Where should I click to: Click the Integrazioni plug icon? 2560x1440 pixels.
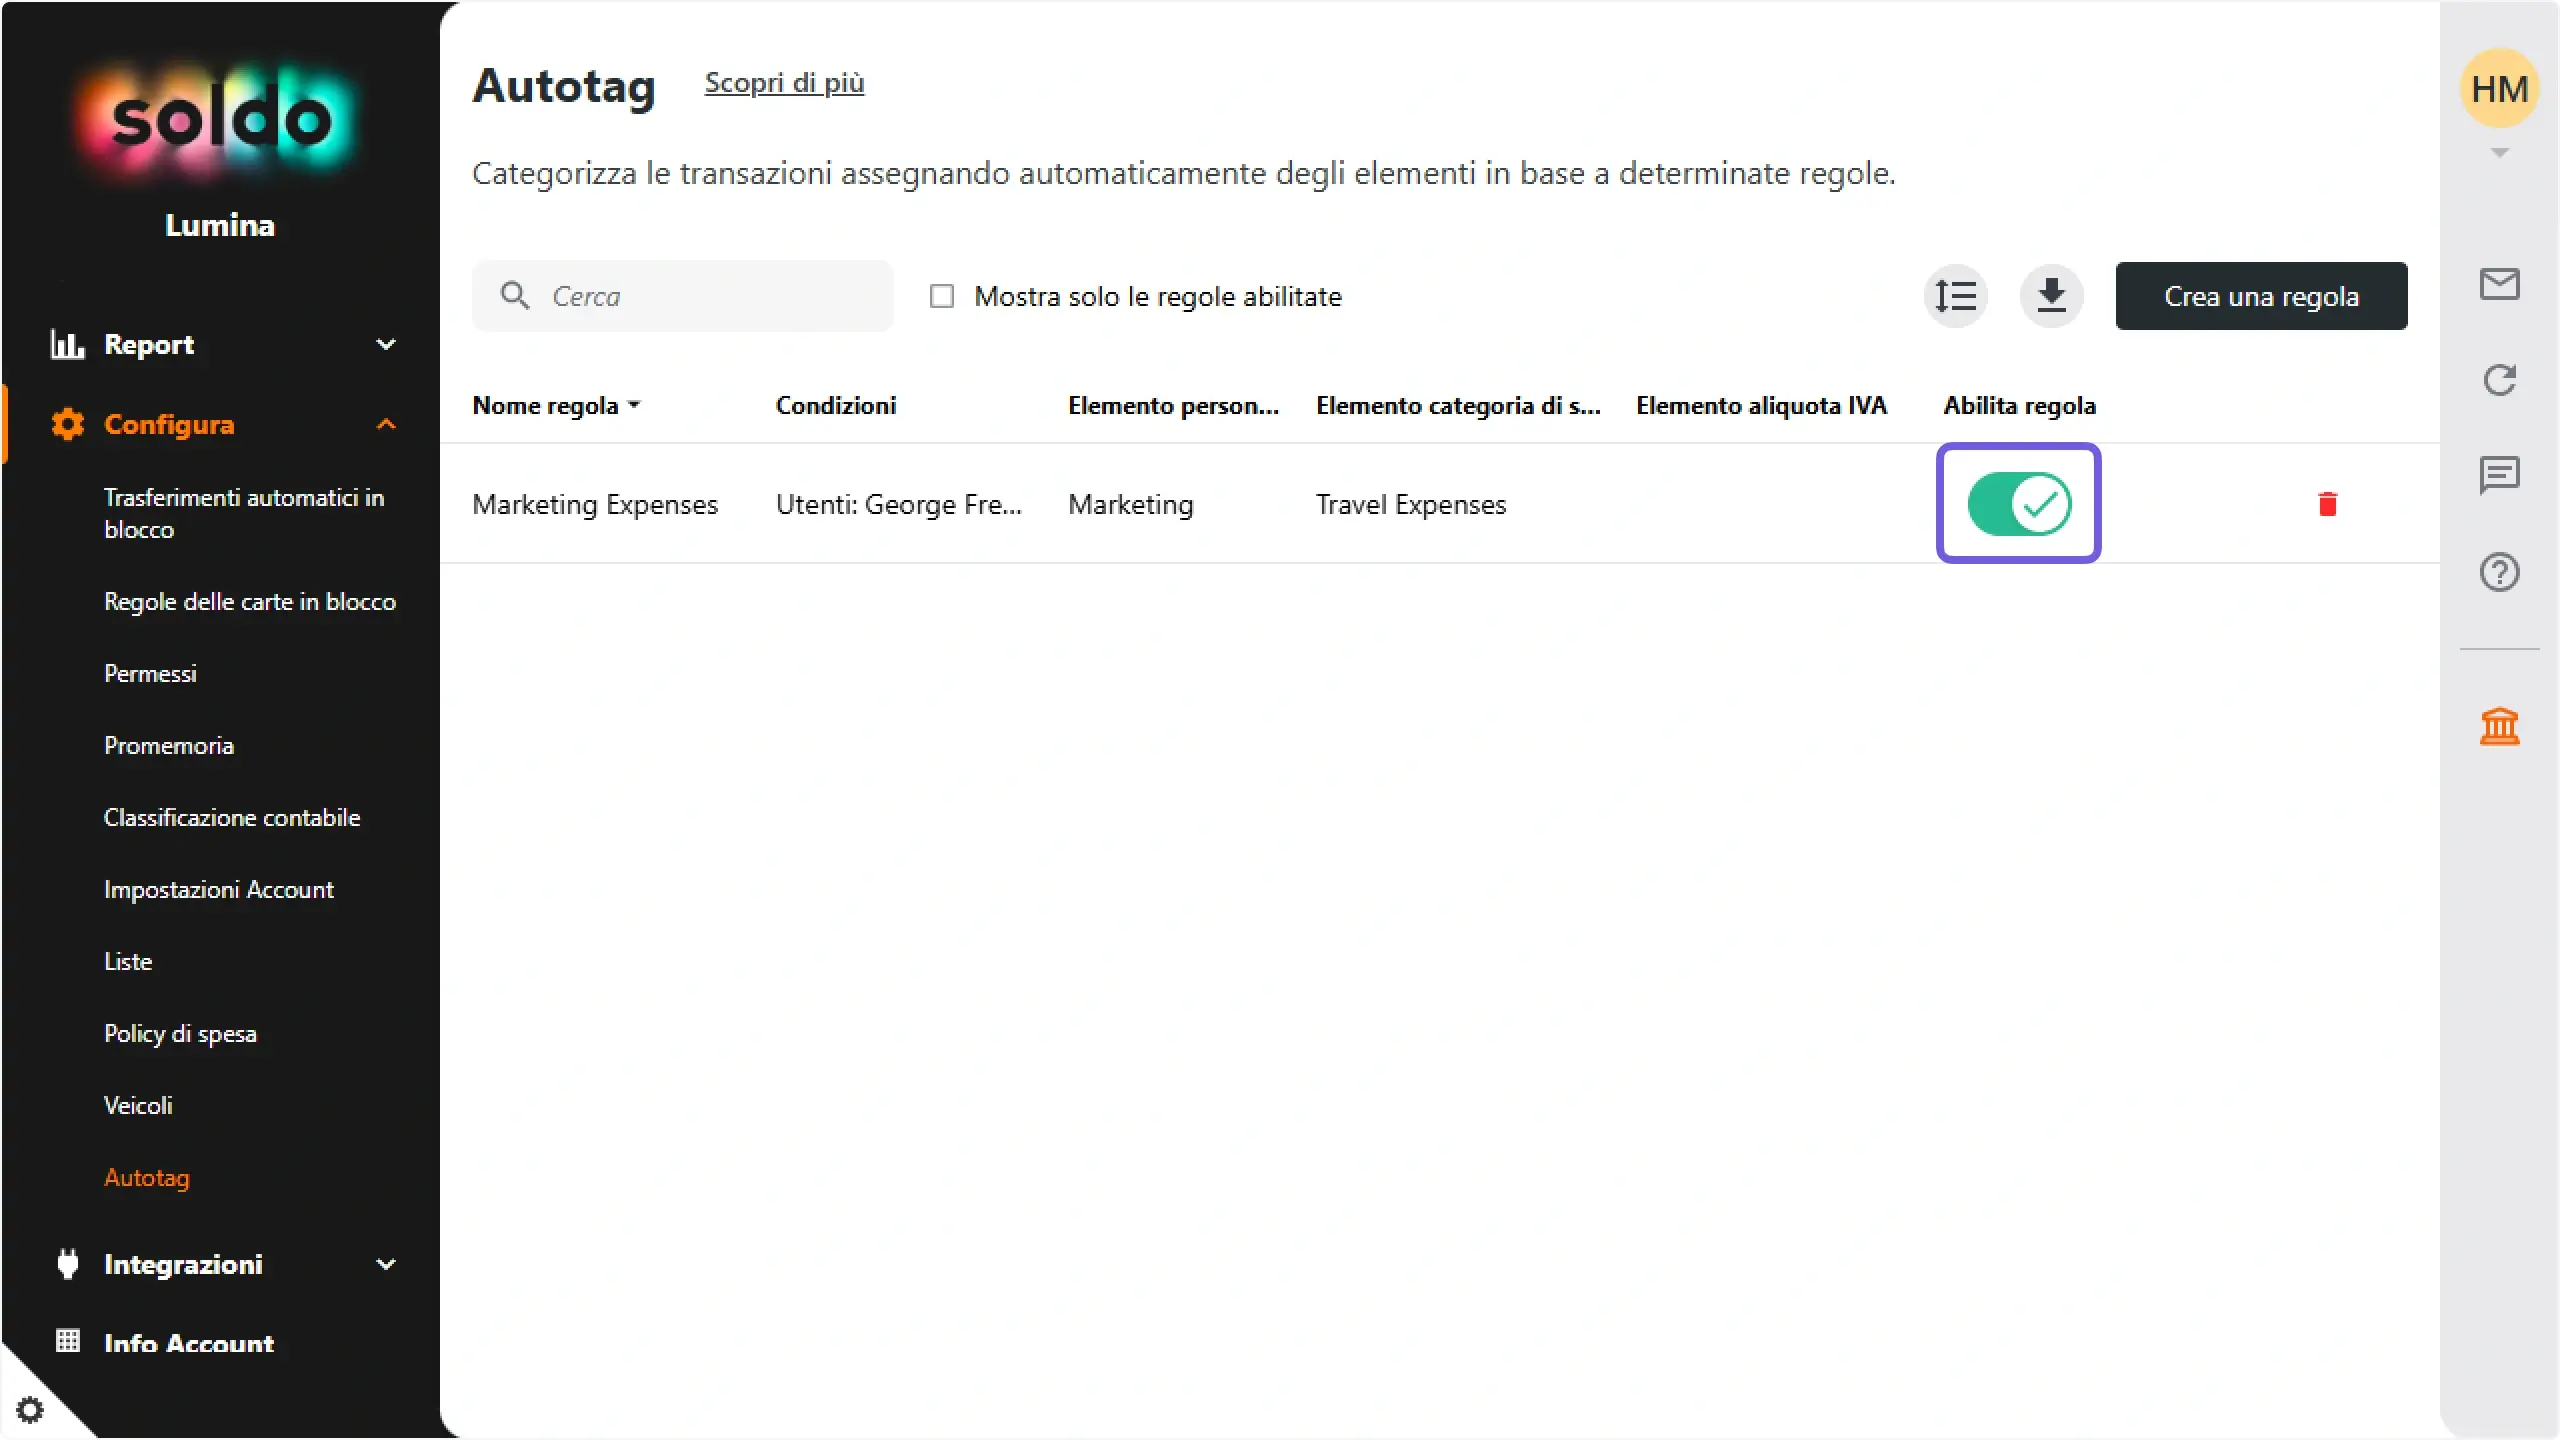pyautogui.click(x=68, y=1264)
